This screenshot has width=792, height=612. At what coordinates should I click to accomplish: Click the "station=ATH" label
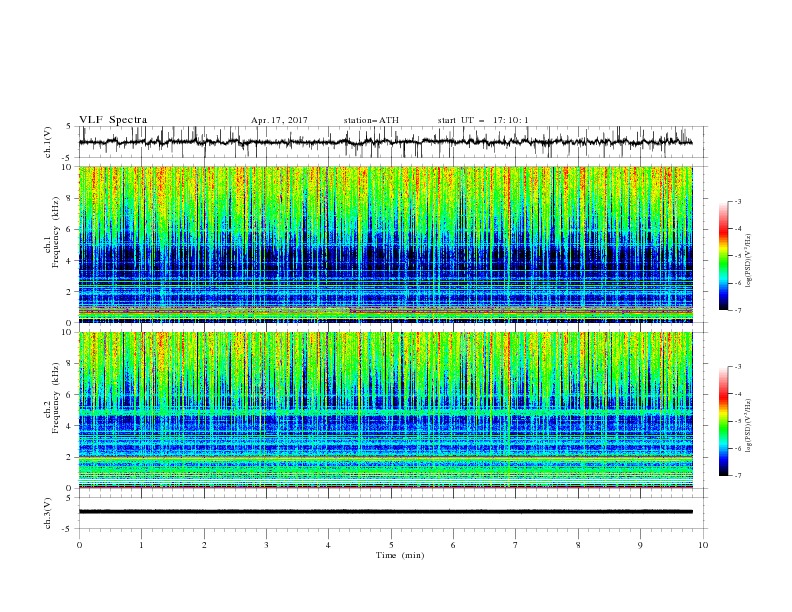[x=371, y=120]
